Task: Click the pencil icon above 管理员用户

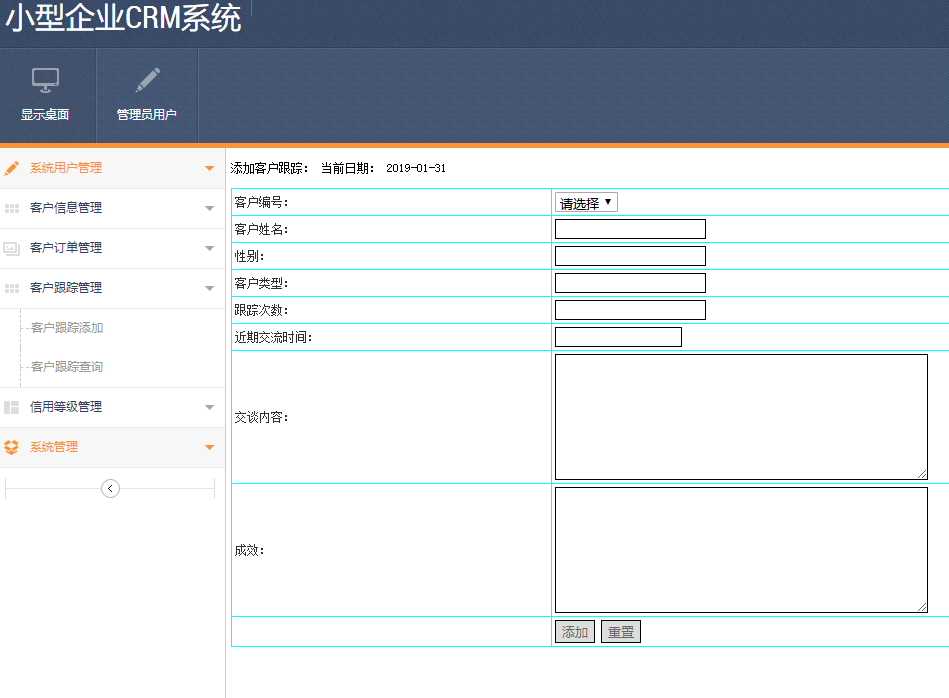Action: [x=147, y=80]
